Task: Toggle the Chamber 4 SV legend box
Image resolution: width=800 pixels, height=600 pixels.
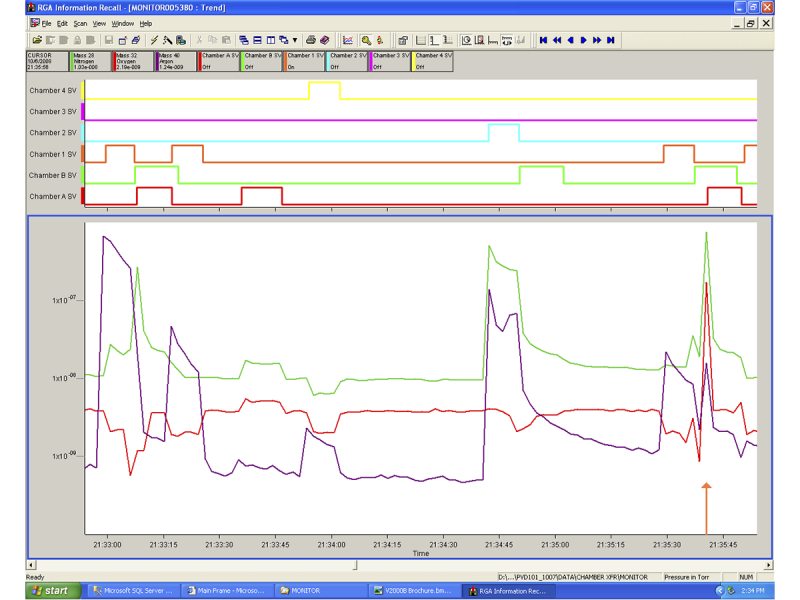Action: click(x=434, y=61)
